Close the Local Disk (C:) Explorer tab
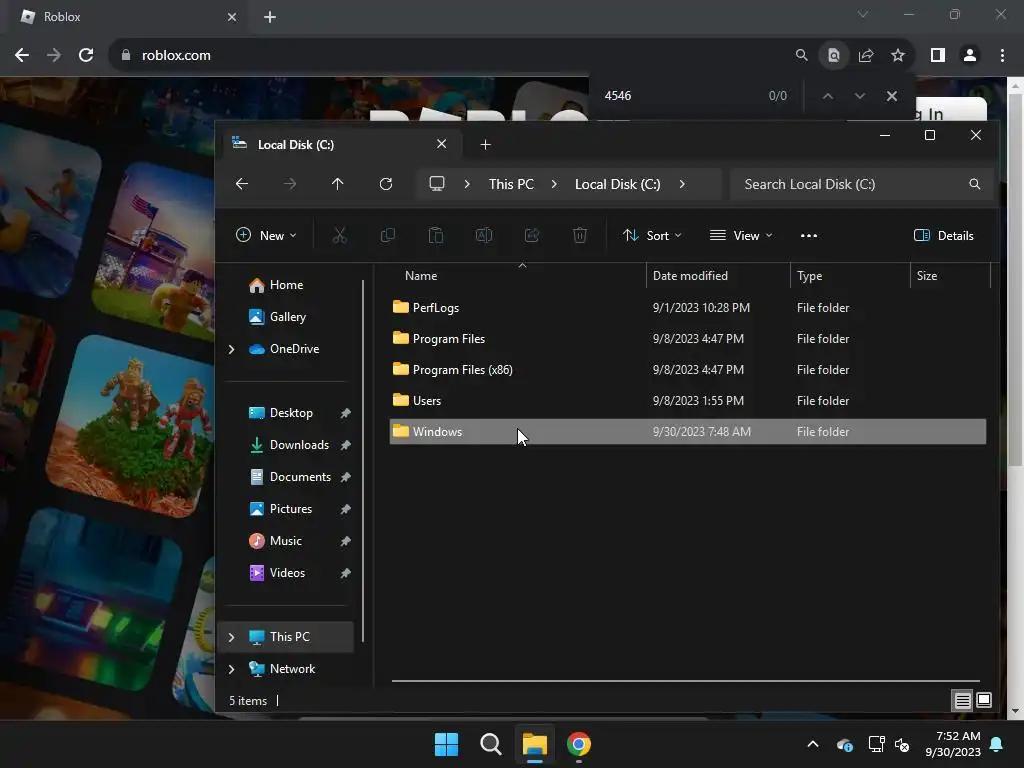The width and height of the screenshot is (1024, 768). click(x=441, y=144)
